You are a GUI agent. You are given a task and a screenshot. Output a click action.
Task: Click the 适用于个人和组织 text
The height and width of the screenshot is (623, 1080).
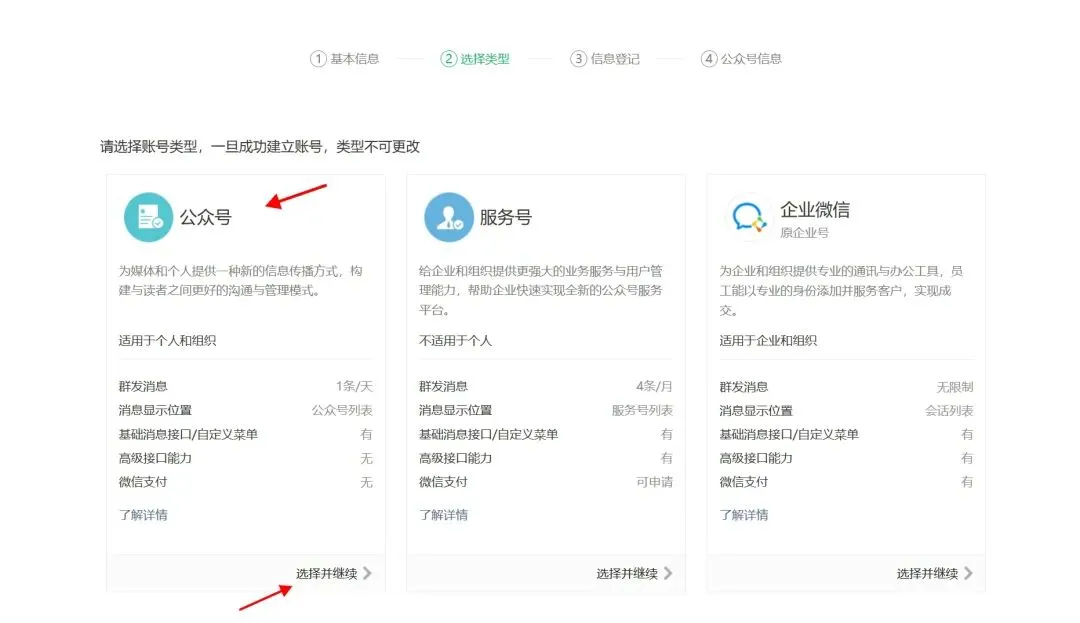coord(167,340)
